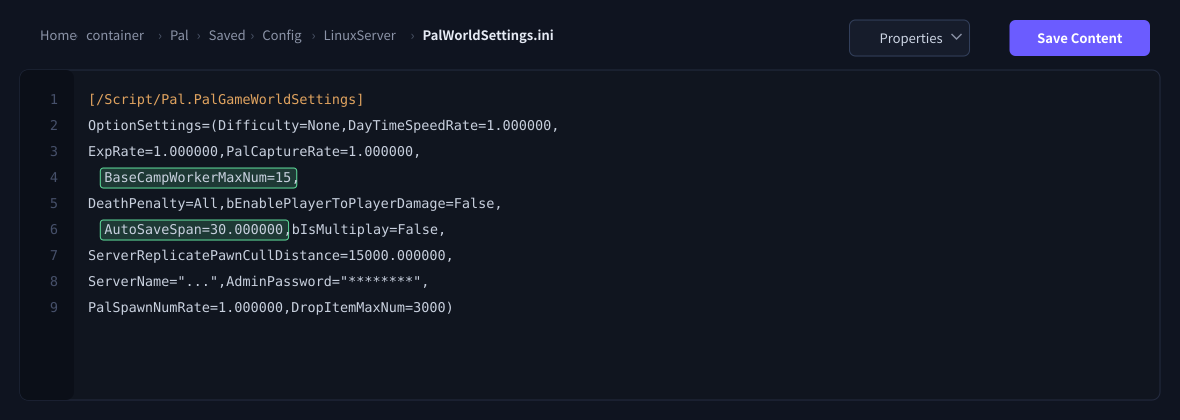Viewport: 1180px width, 420px height.
Task: Click the highlighted BaseCampWorkerMaxNum=15 setting
Action: click(x=199, y=178)
